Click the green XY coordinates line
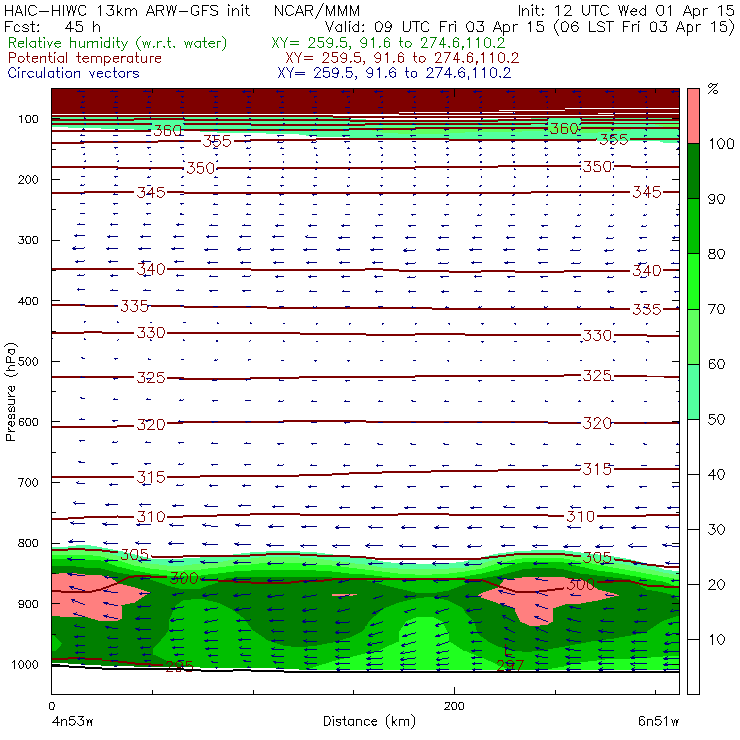This screenshot has height=740, width=740. [x=388, y=43]
